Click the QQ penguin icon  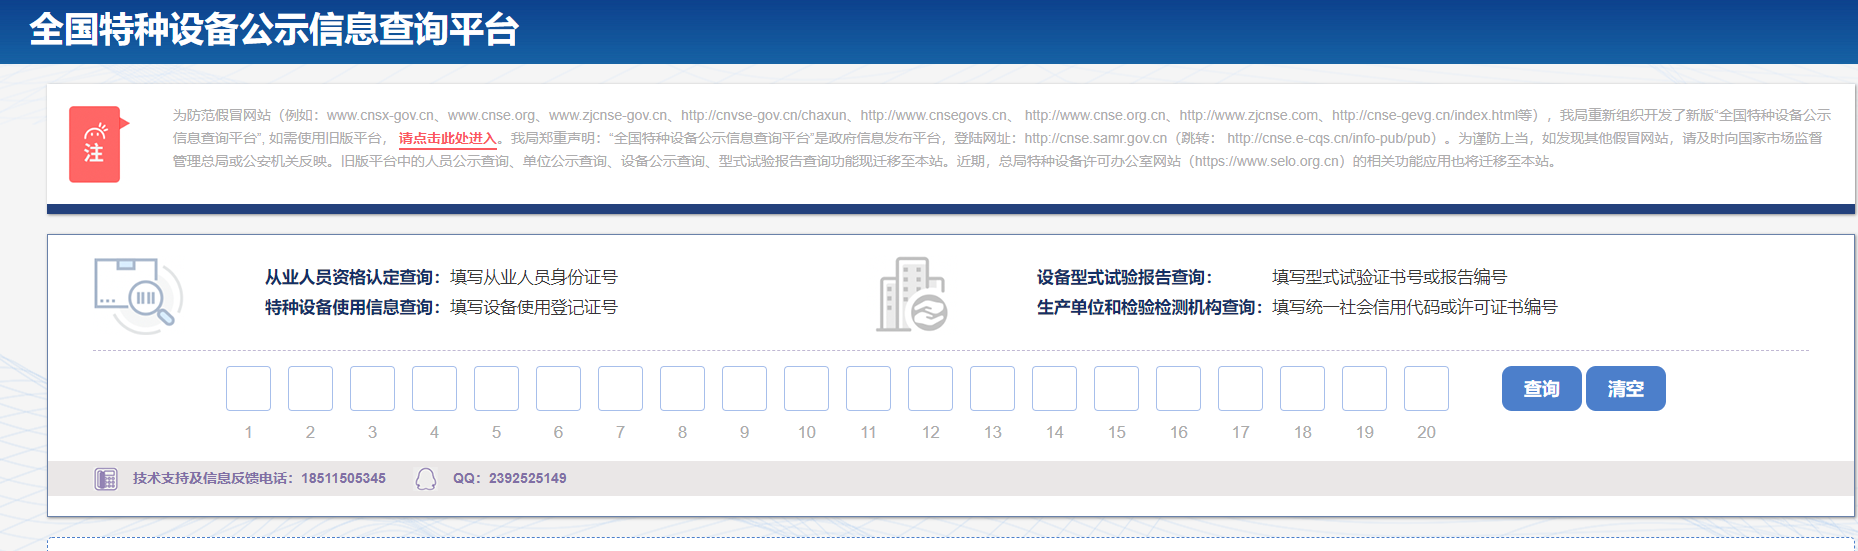point(426,479)
